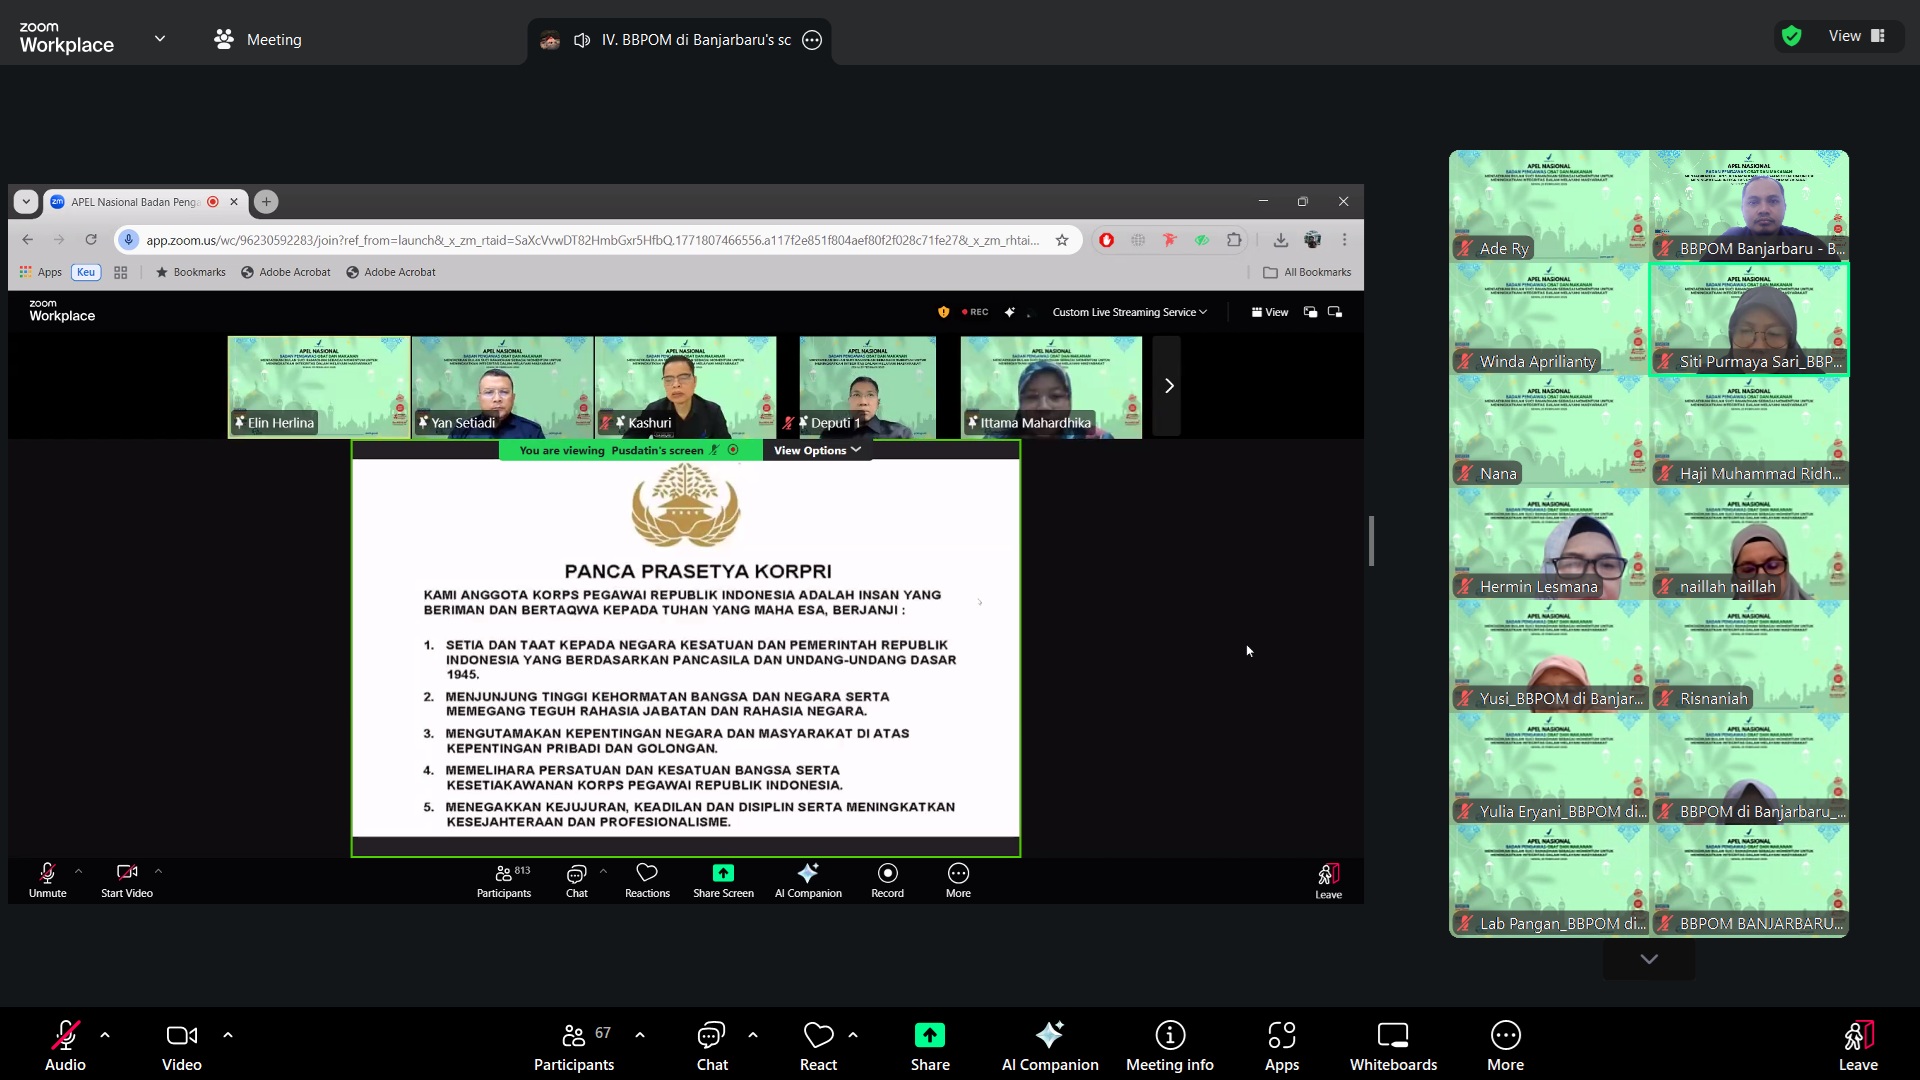Open the More options in bottom toolbar
The image size is (1920, 1080).
pos(1505,1045)
